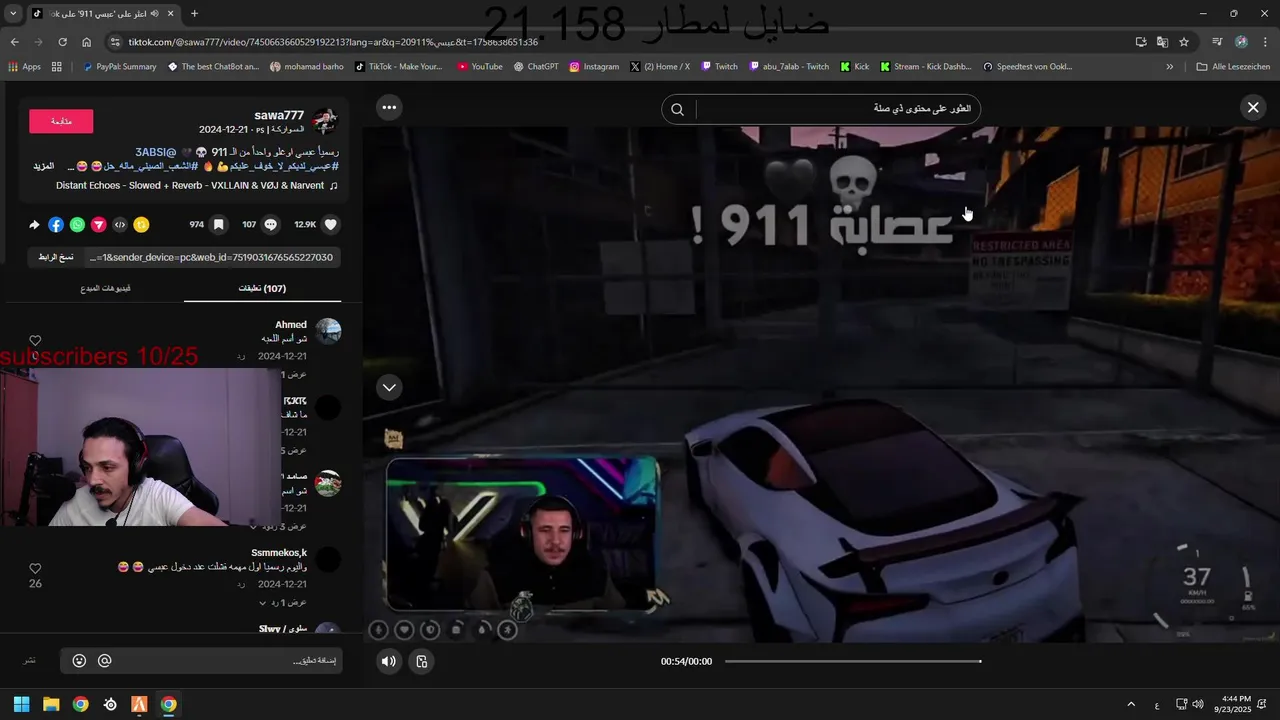Open the picture-in-picture mini player
Screen dimensions: 1280x720
tap(422, 661)
